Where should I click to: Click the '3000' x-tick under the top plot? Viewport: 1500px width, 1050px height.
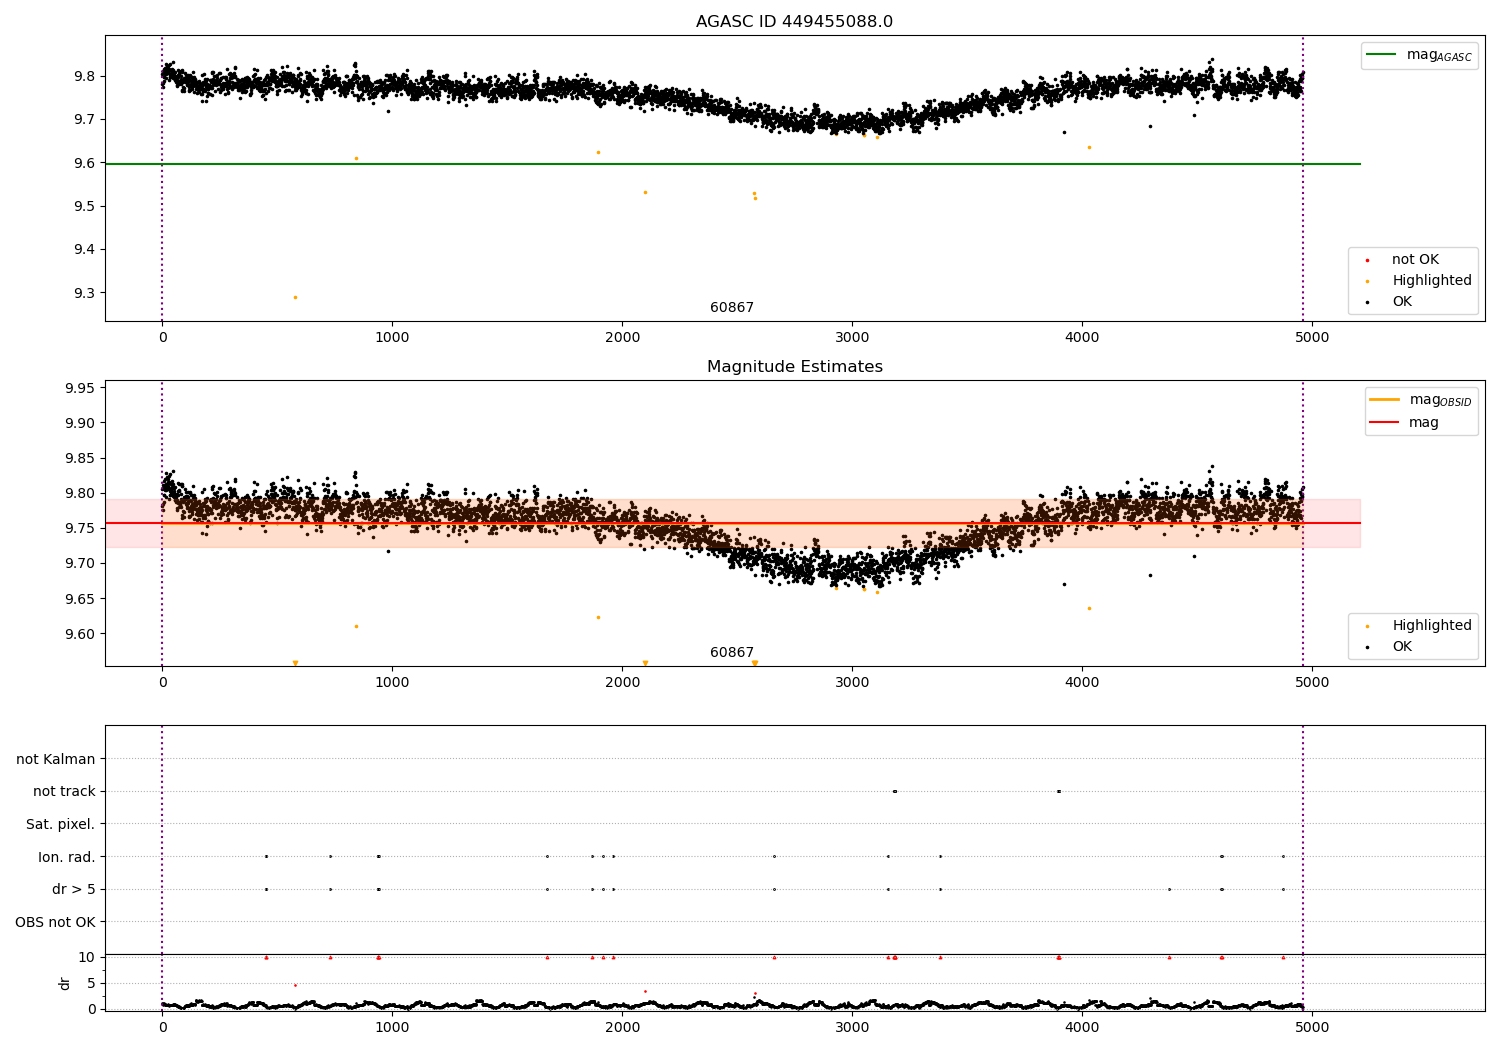coord(852,338)
